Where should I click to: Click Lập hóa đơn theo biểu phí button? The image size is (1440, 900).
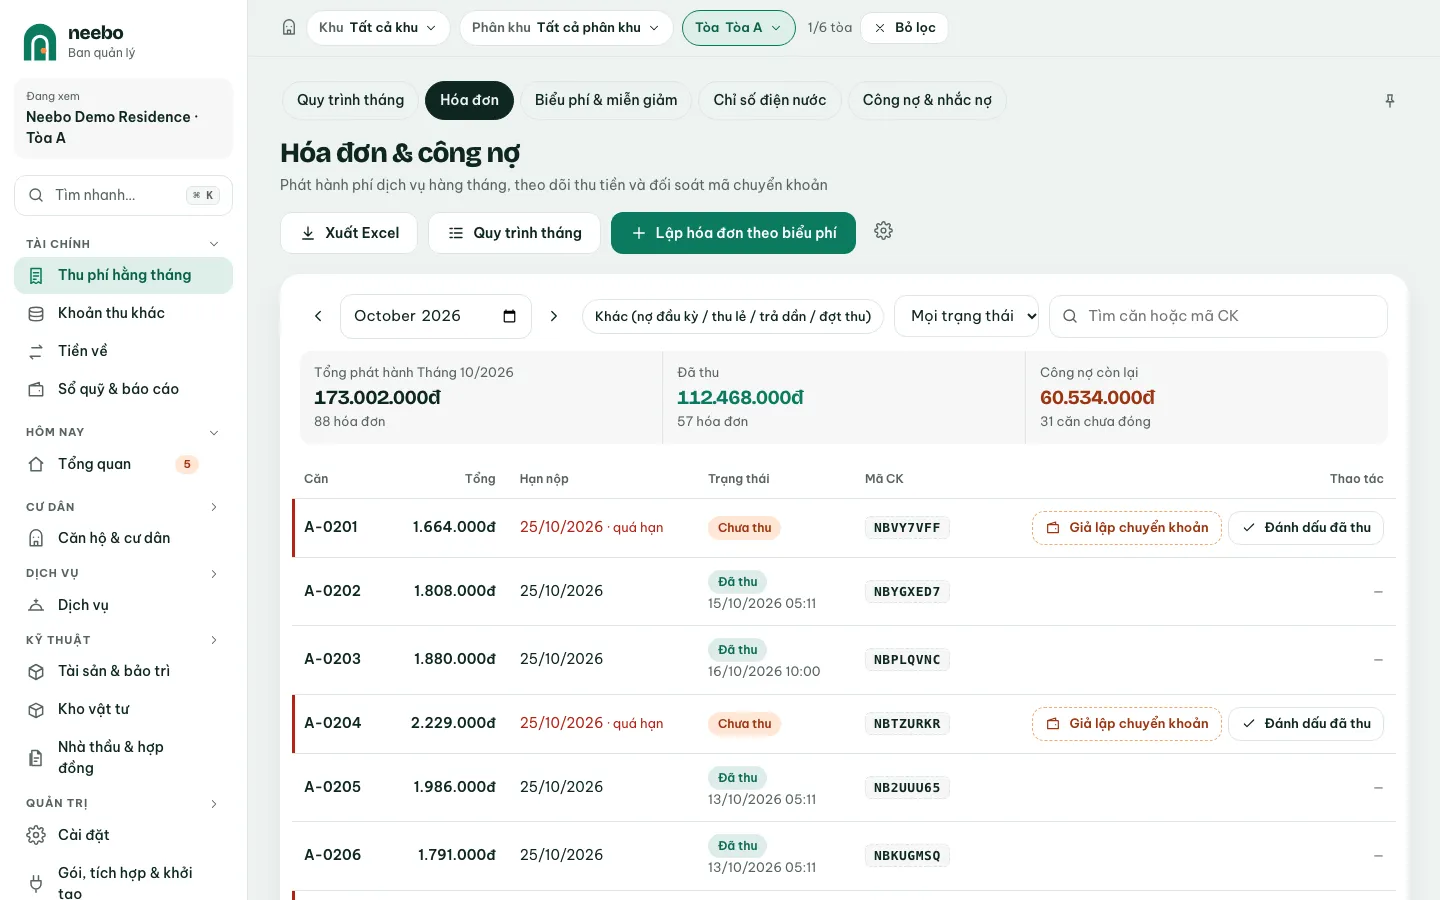point(733,233)
